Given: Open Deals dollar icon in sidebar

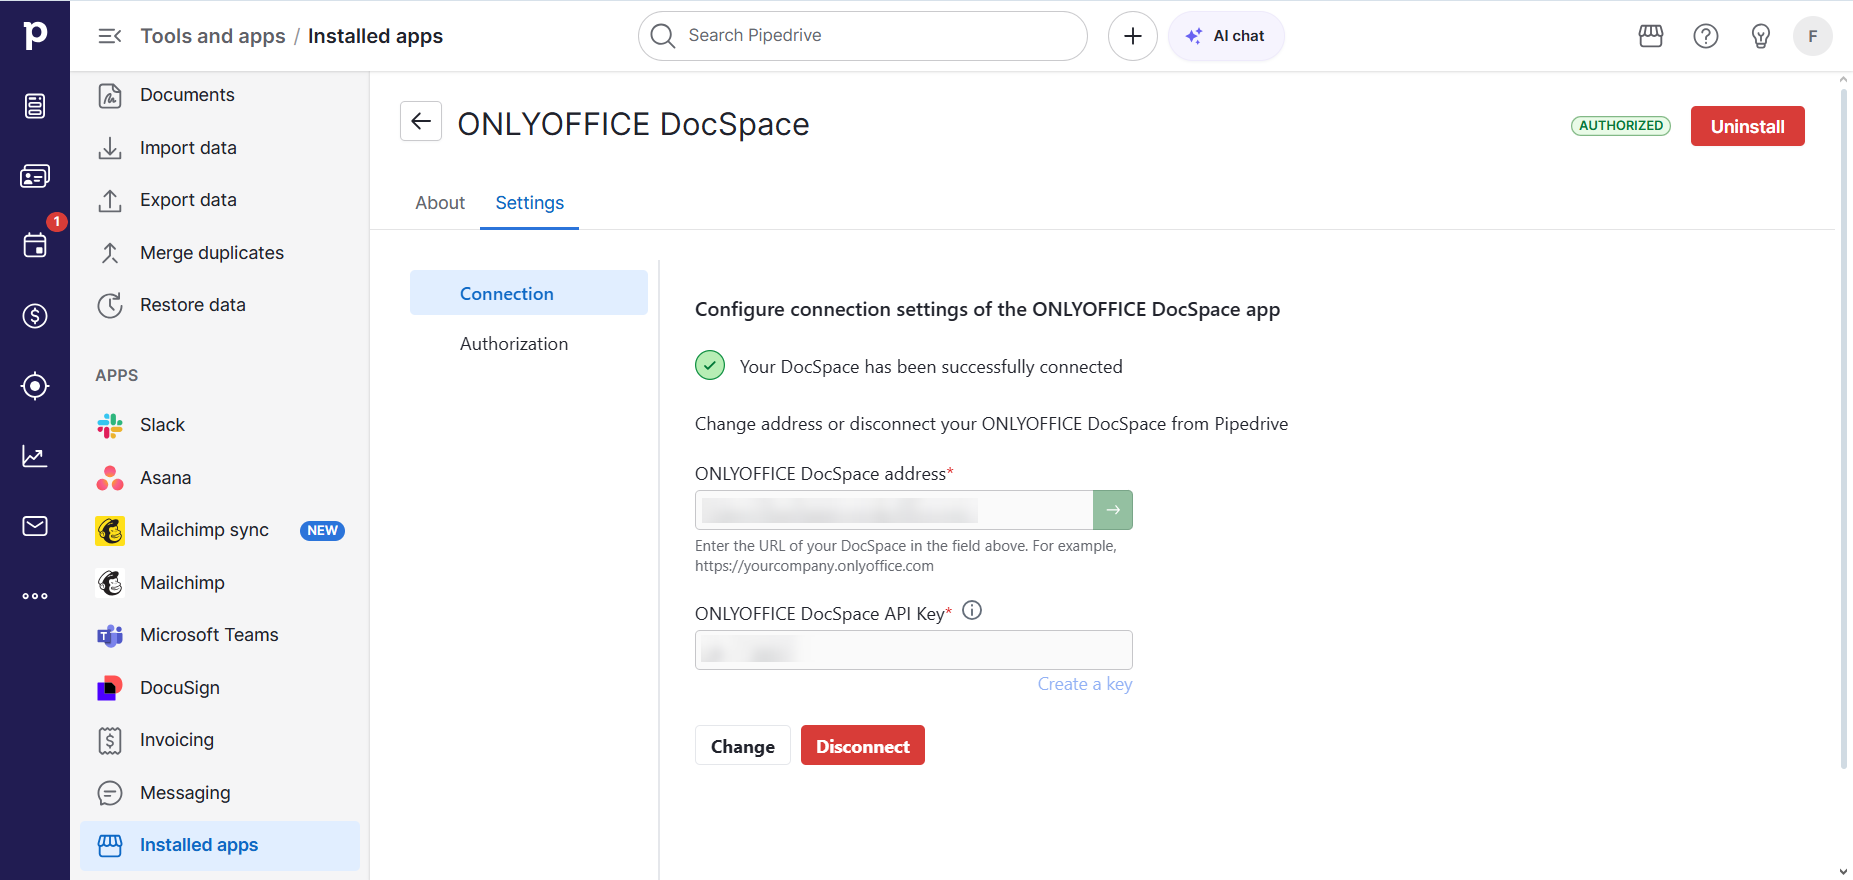Looking at the screenshot, I should pos(35,316).
